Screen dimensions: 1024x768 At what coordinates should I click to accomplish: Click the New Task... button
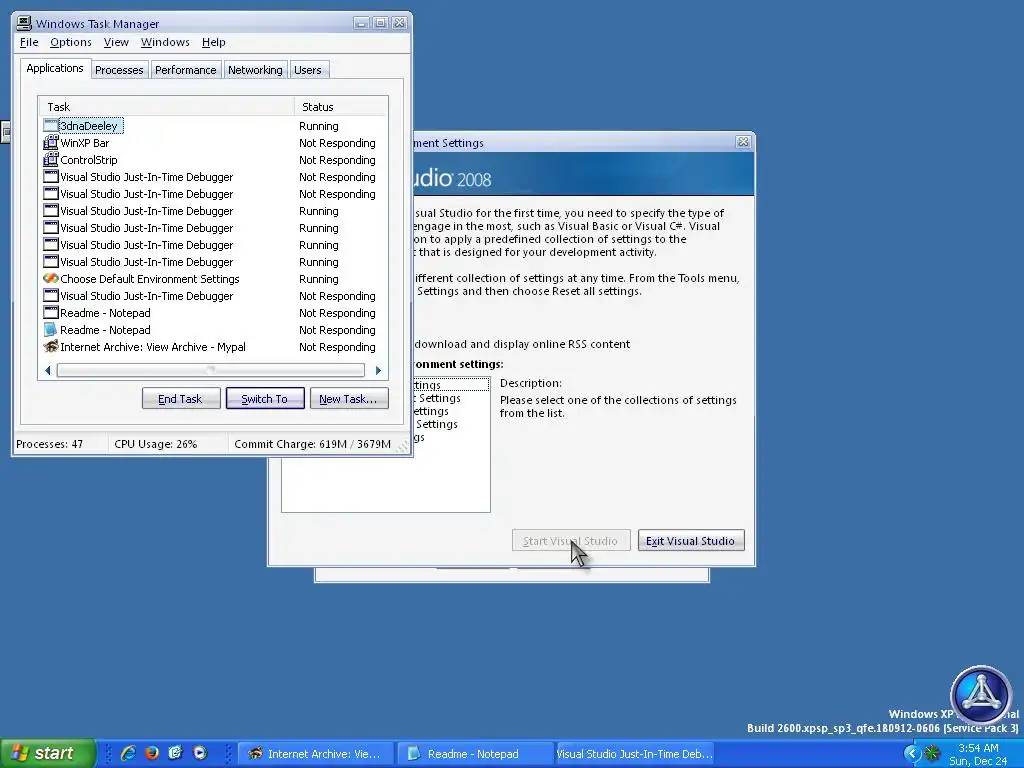coord(349,398)
